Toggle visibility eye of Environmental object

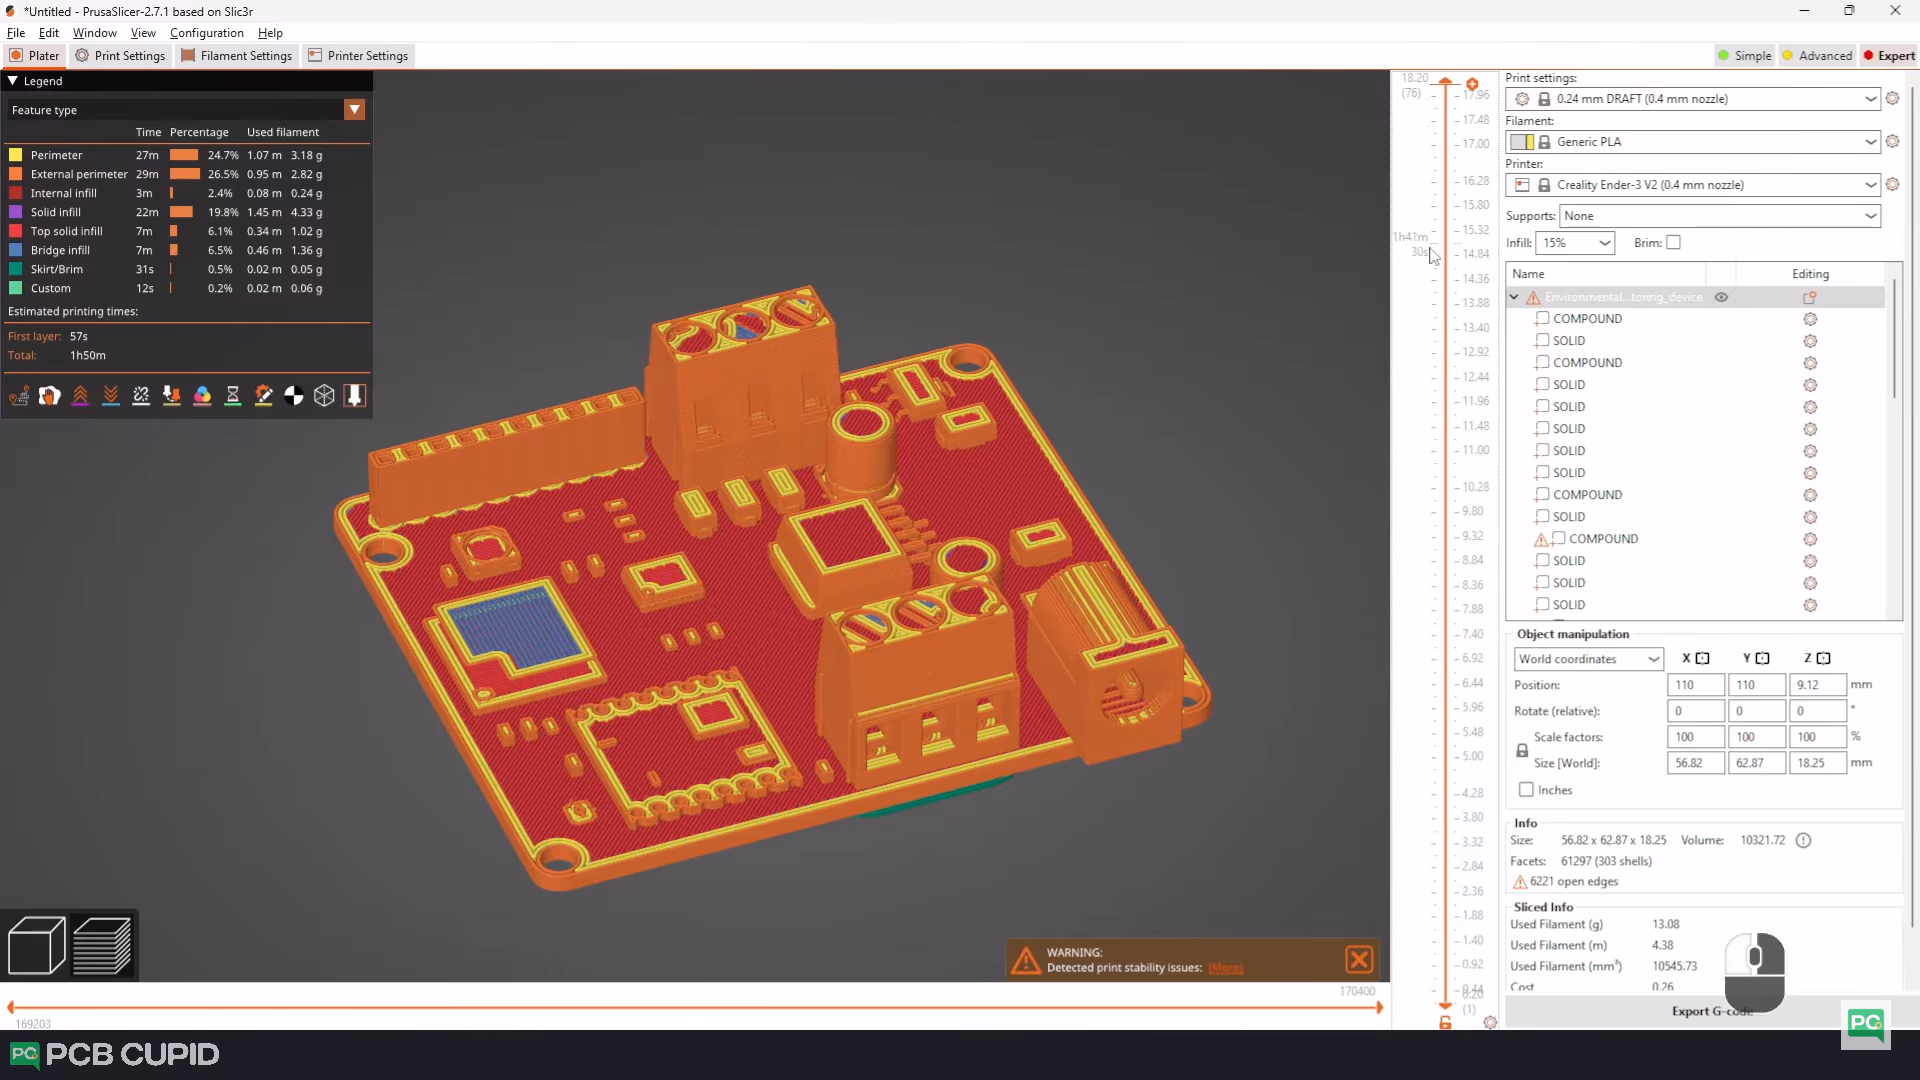coord(1721,297)
